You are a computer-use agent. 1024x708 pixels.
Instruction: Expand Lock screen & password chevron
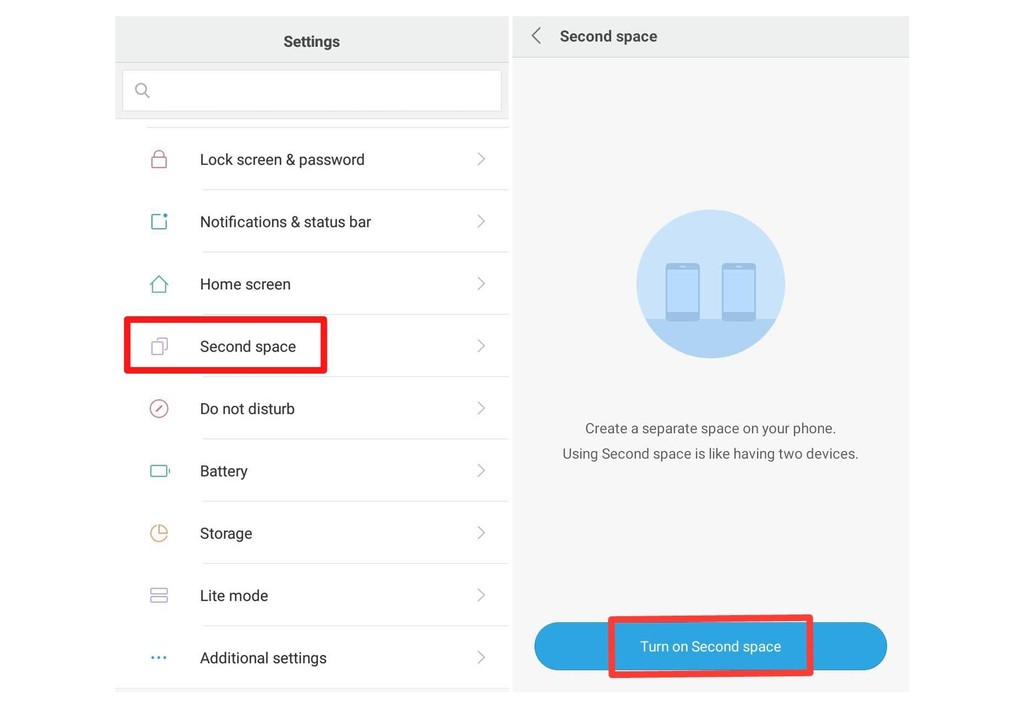481,160
